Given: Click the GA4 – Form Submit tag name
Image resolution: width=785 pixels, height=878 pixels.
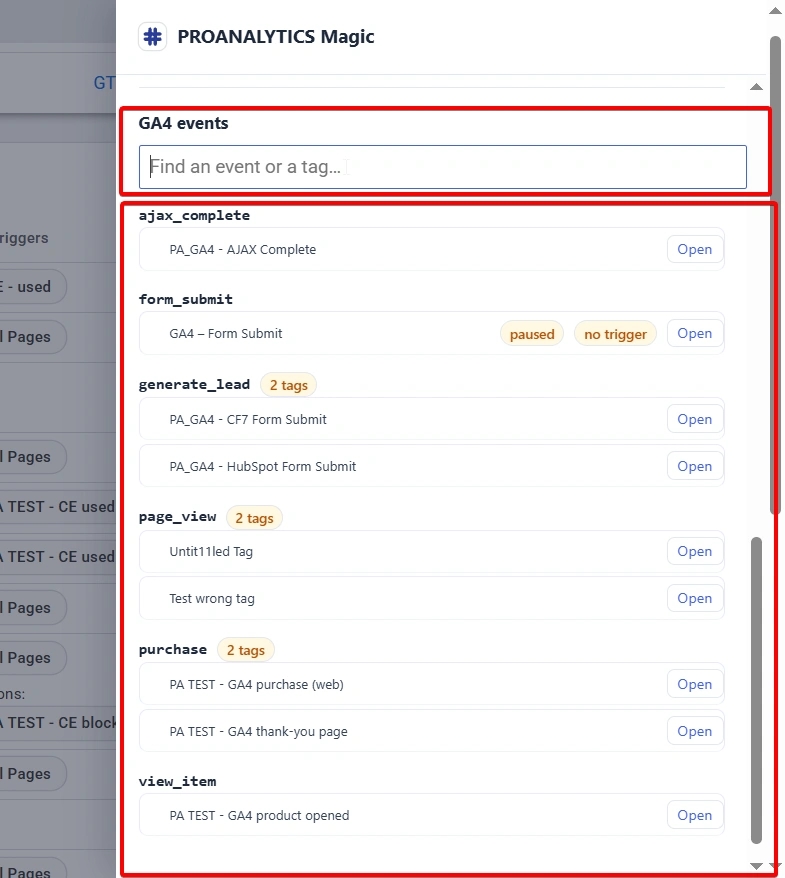Looking at the screenshot, I should tap(226, 334).
